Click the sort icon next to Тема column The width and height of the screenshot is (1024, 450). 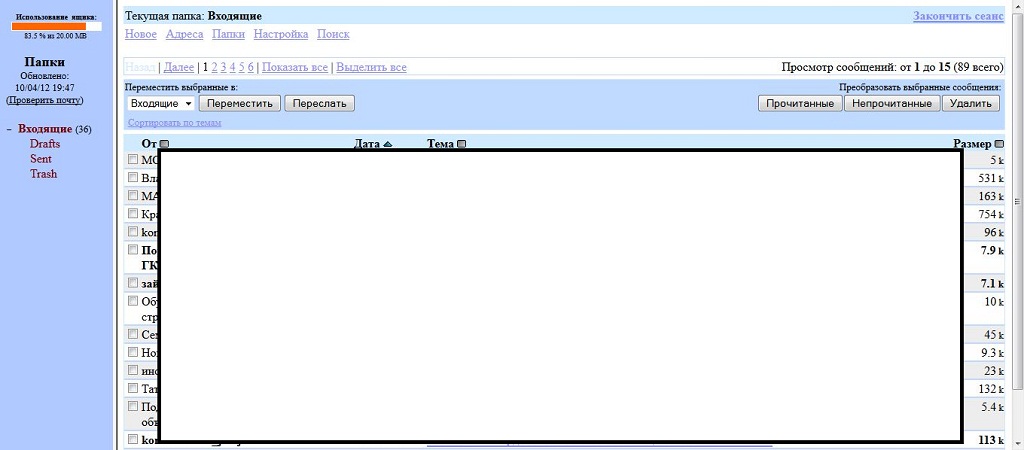click(x=461, y=144)
